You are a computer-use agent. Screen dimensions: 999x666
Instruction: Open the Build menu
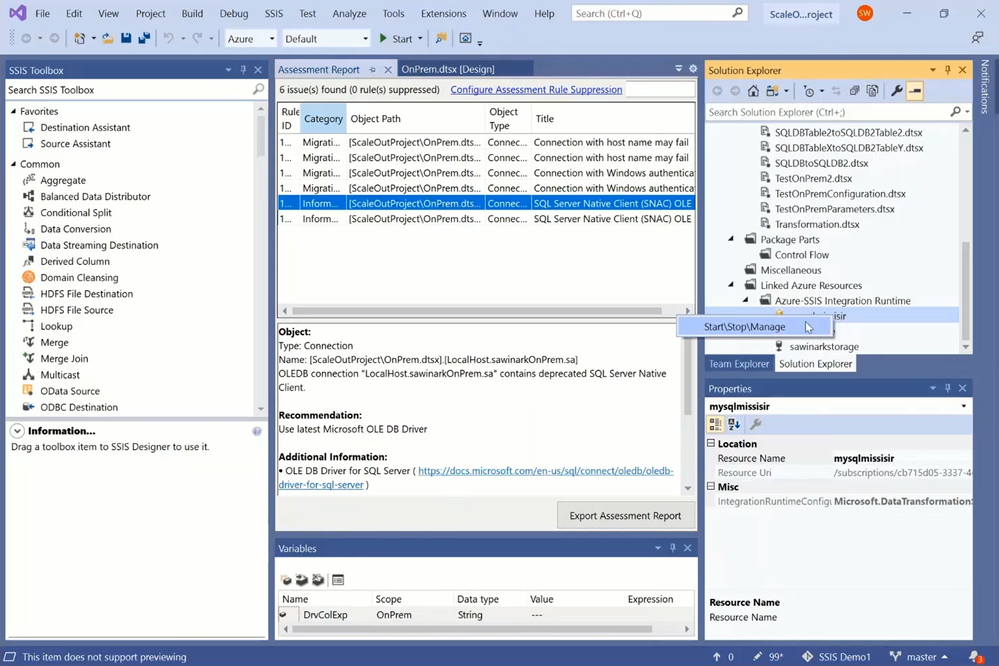tap(192, 13)
